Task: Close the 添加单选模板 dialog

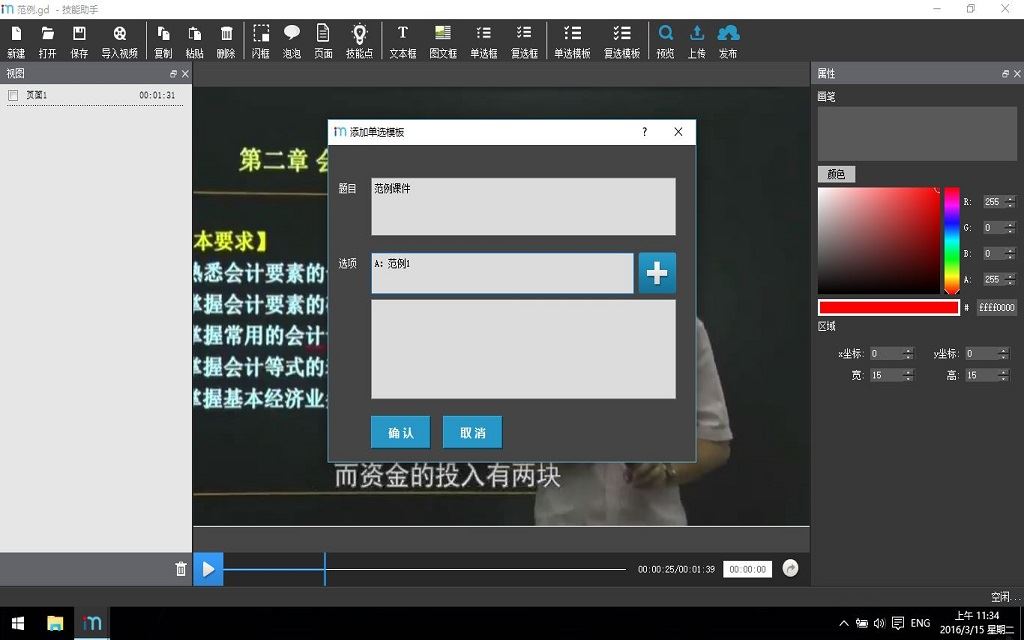Action: pyautogui.click(x=678, y=132)
